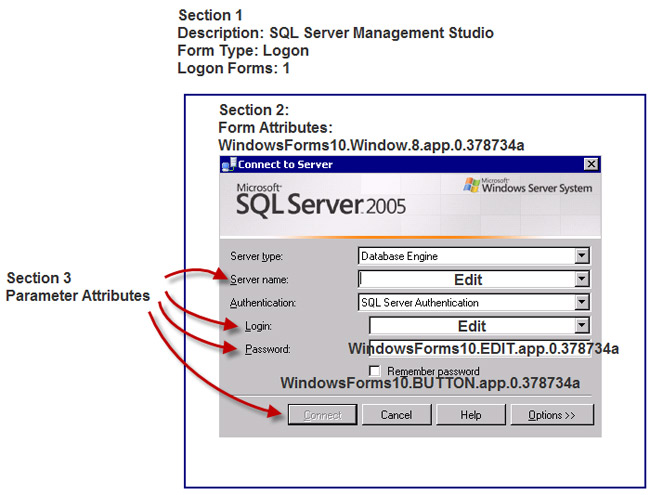This screenshot has width=650, height=495.
Task: Expand the dialog with Options >>
Action: click(552, 415)
